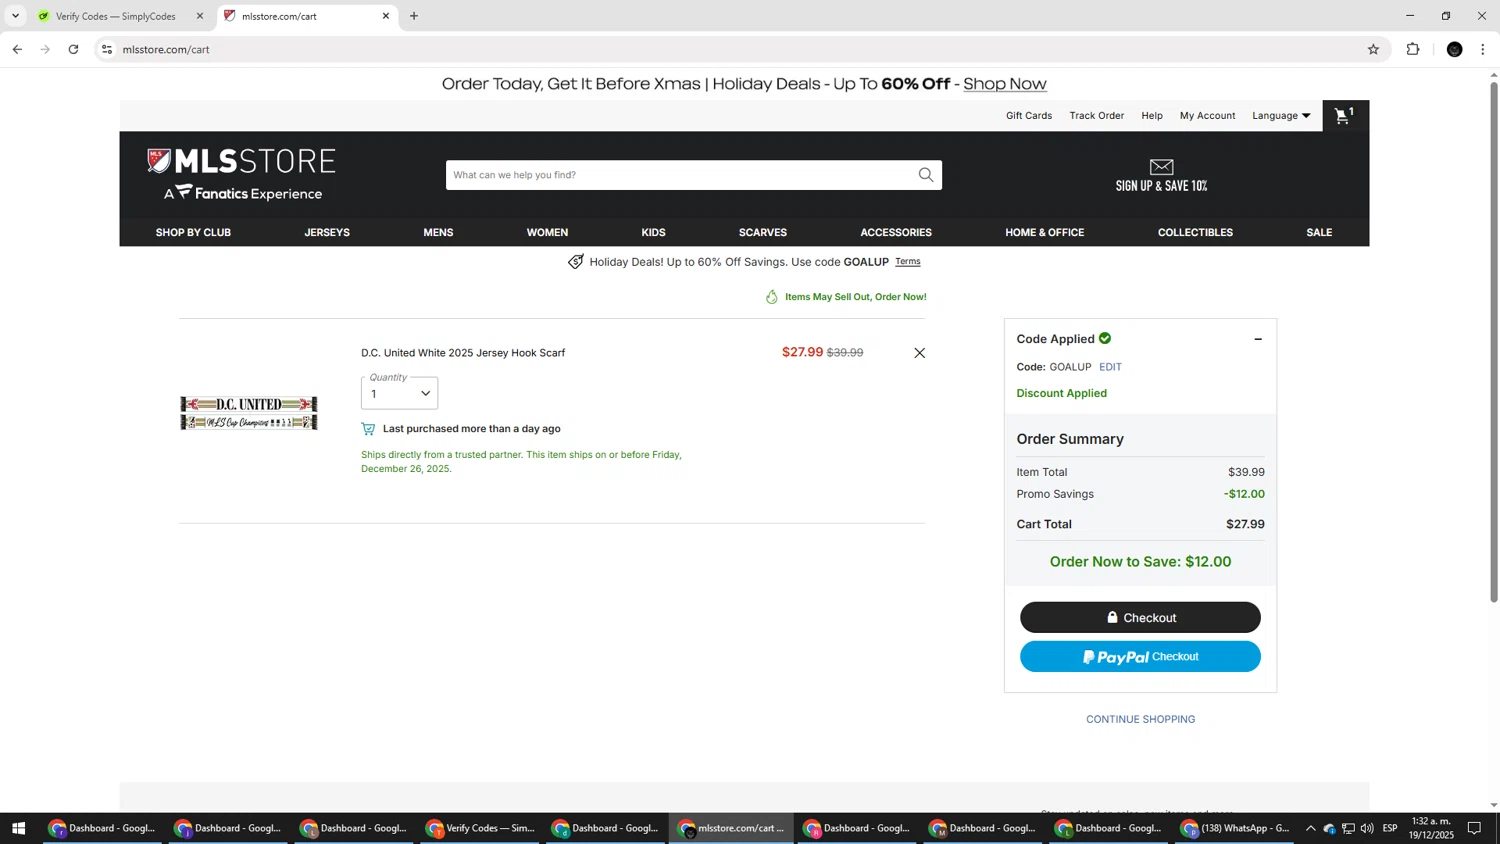1500x844 pixels.
Task: View site information icon in address bar
Action: point(107,49)
